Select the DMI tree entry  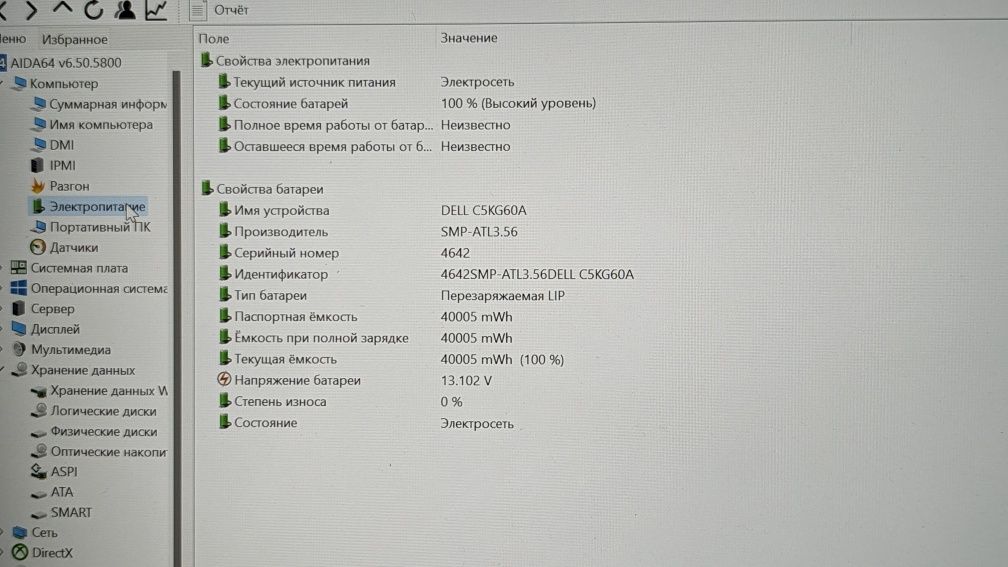pyautogui.click(x=62, y=145)
